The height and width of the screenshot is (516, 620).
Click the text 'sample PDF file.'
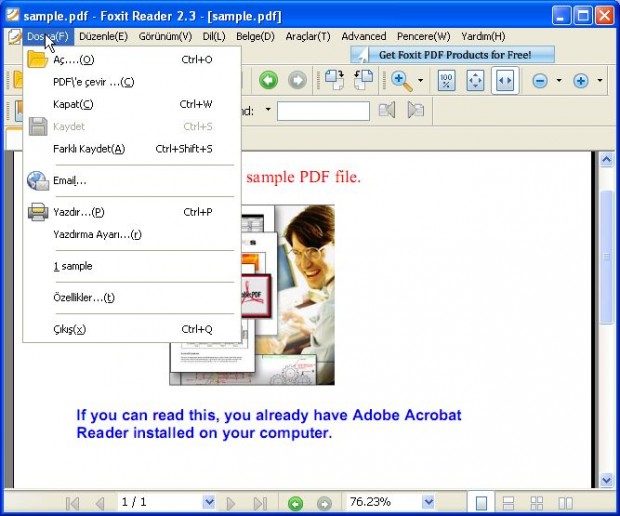(303, 177)
